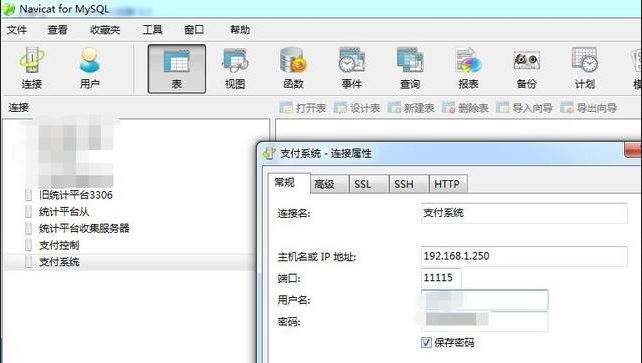The image size is (642, 363).
Task: Click the host field showing 192.168.1.250
Action: [x=524, y=256]
